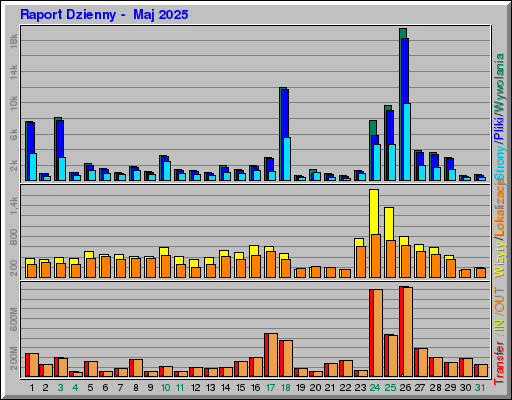This screenshot has height=400, width=512.
Task: Click day '8' on the x-axis
Action: [136, 388]
